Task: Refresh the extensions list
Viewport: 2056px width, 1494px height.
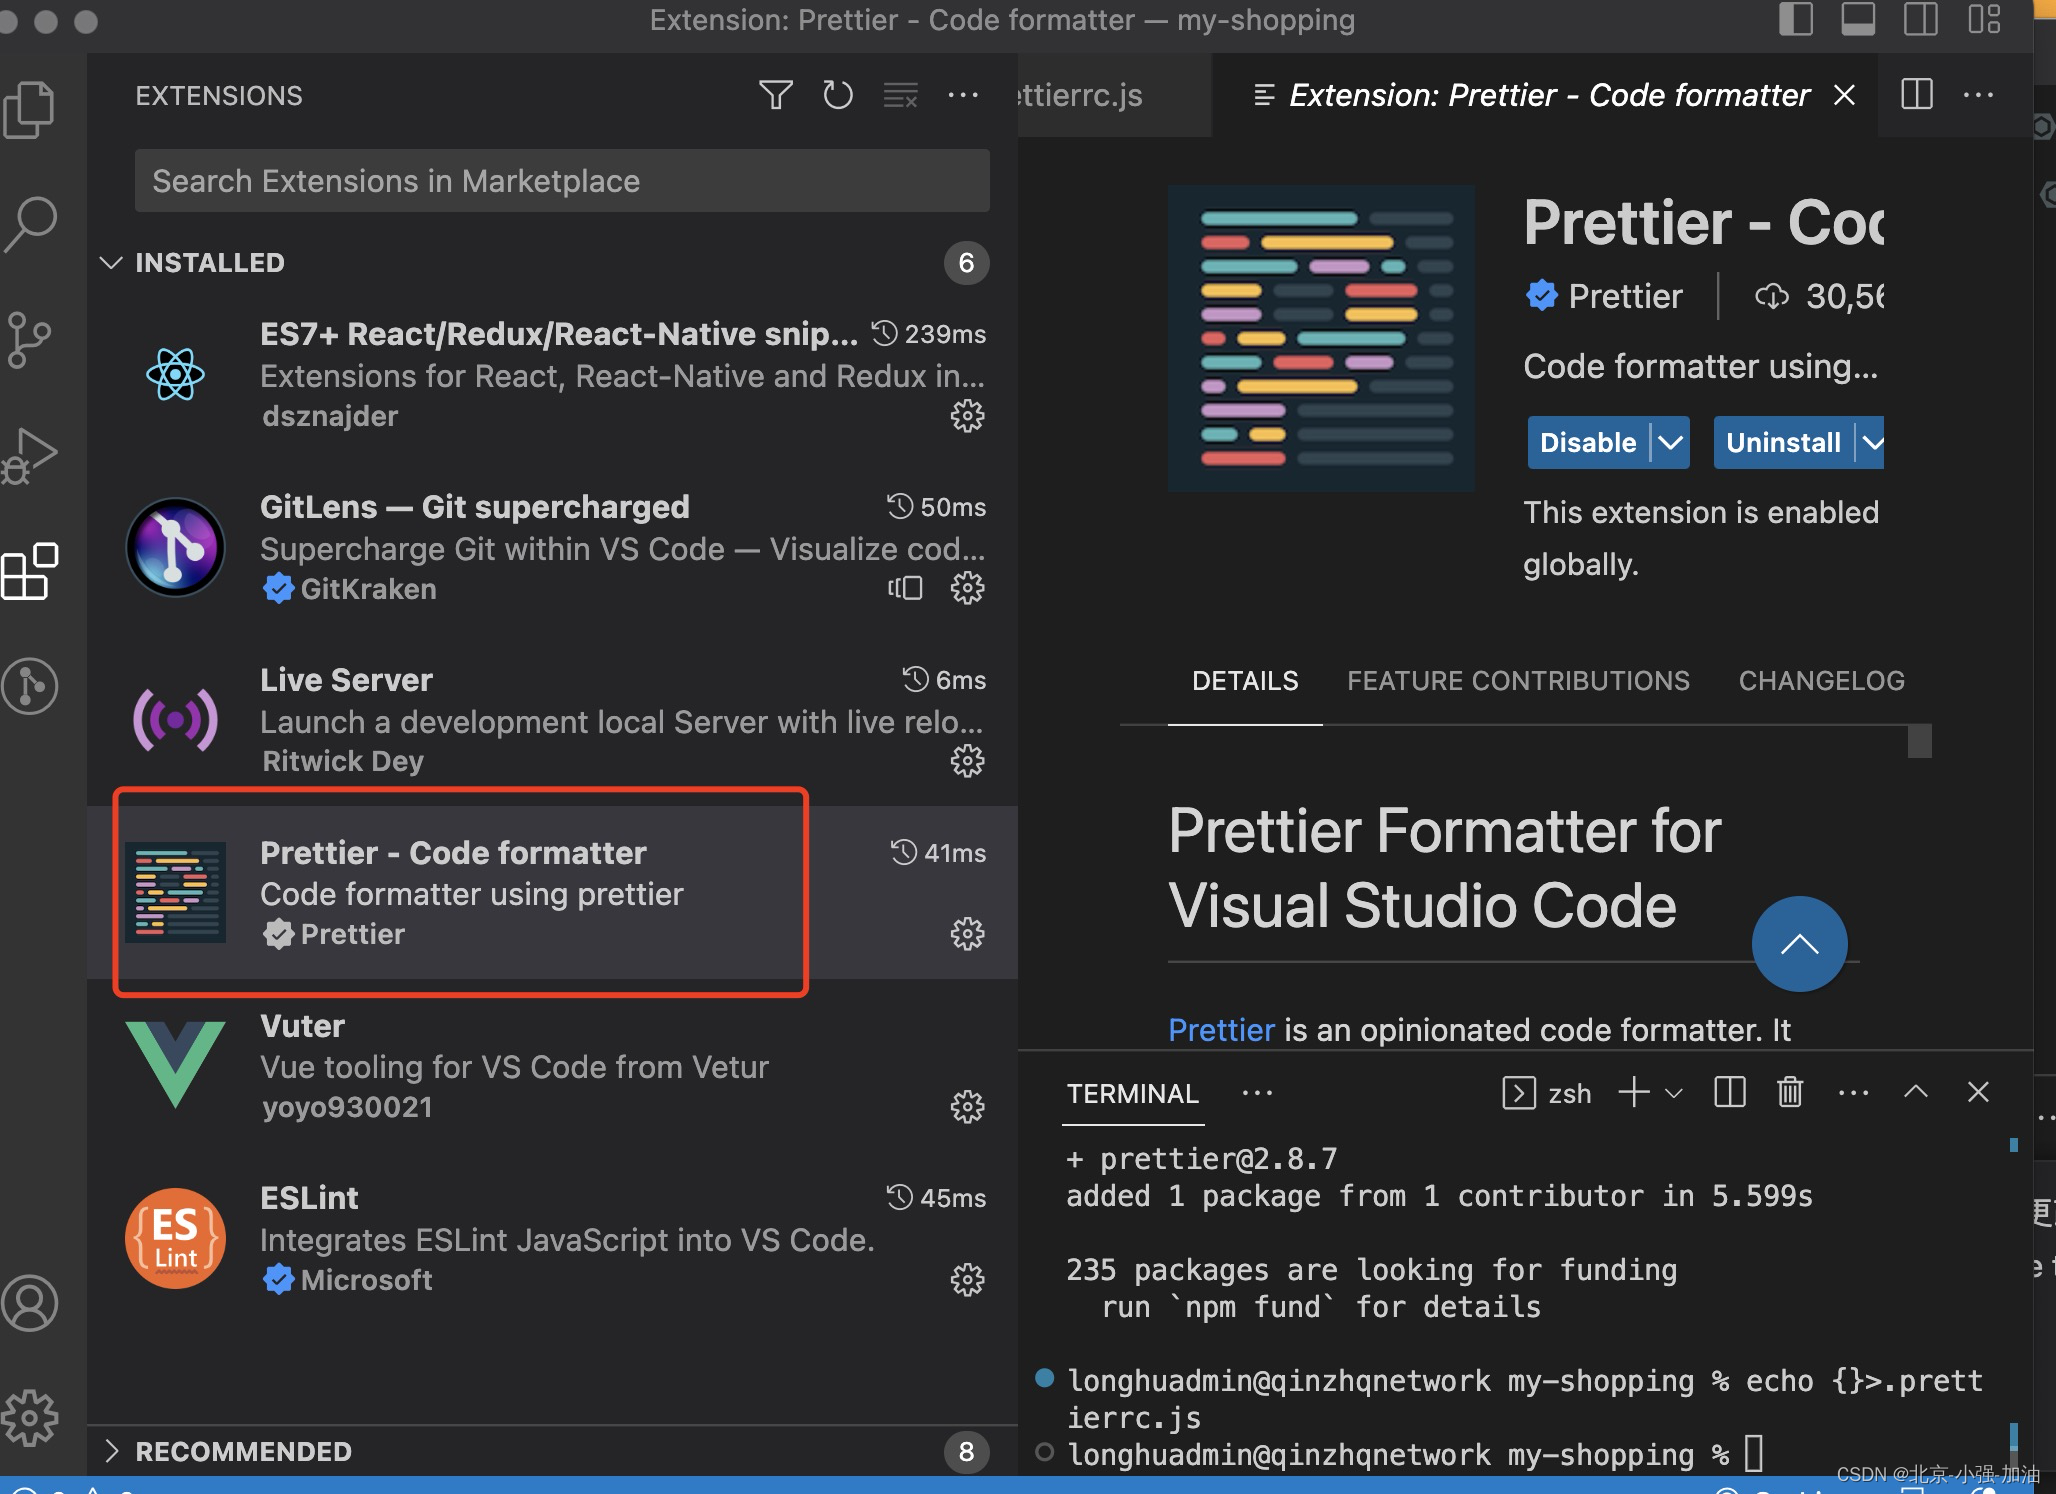Action: (x=837, y=96)
